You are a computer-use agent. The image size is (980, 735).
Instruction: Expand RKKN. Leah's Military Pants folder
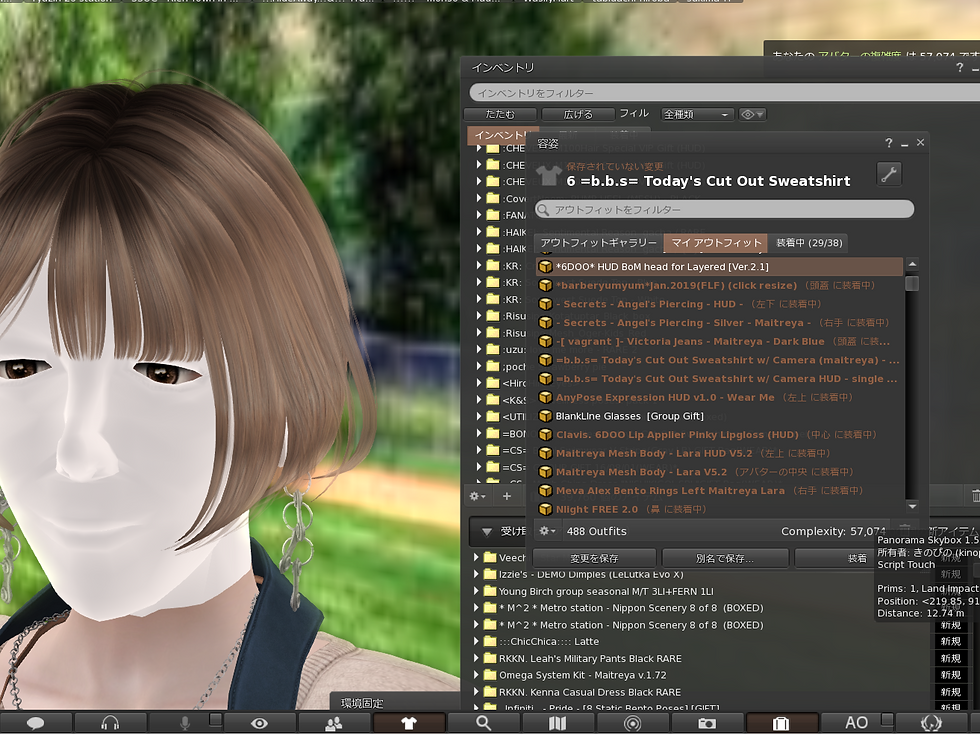pos(476,658)
